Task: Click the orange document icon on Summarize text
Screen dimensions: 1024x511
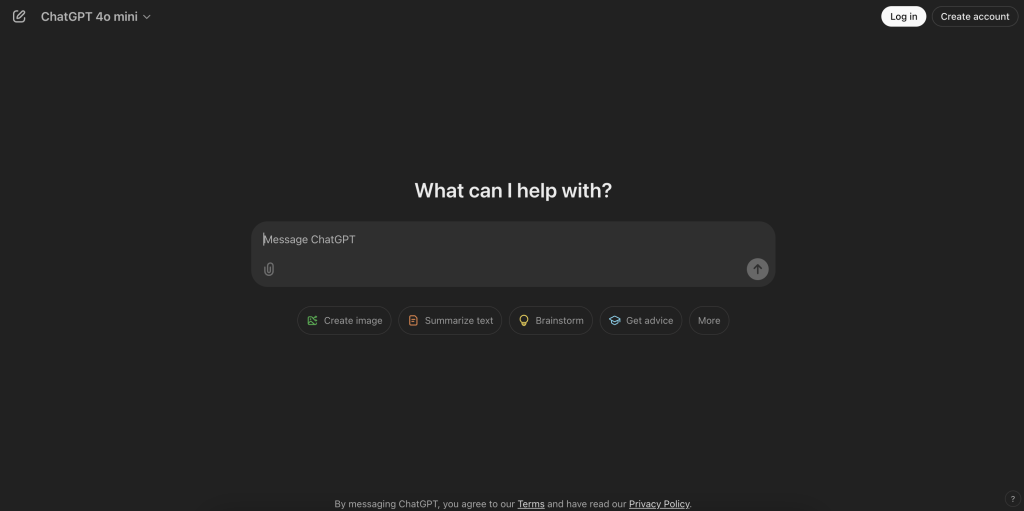Action: point(414,321)
